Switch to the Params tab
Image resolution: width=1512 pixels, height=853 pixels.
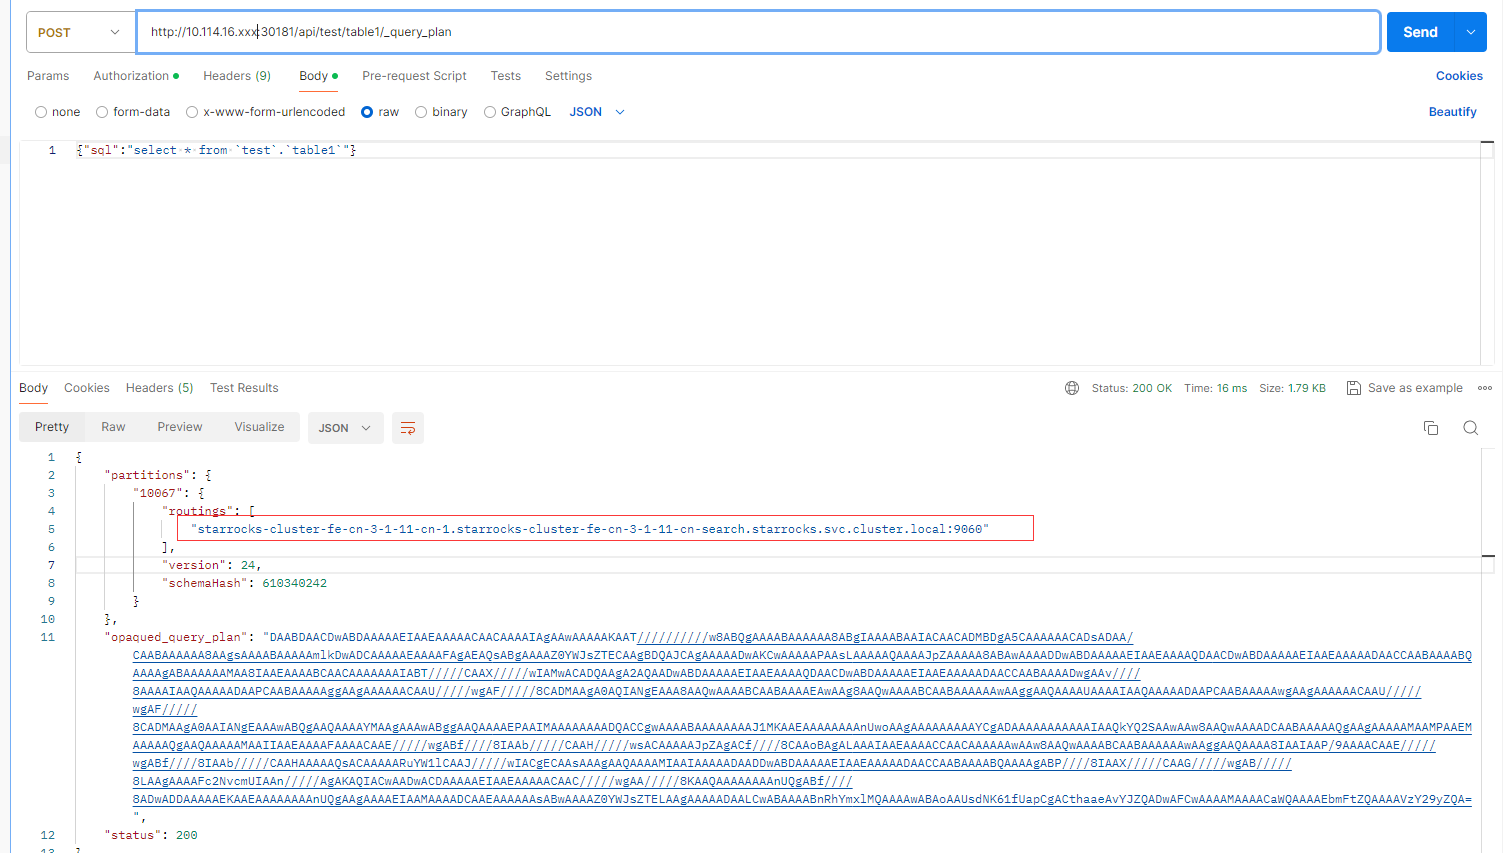48,76
